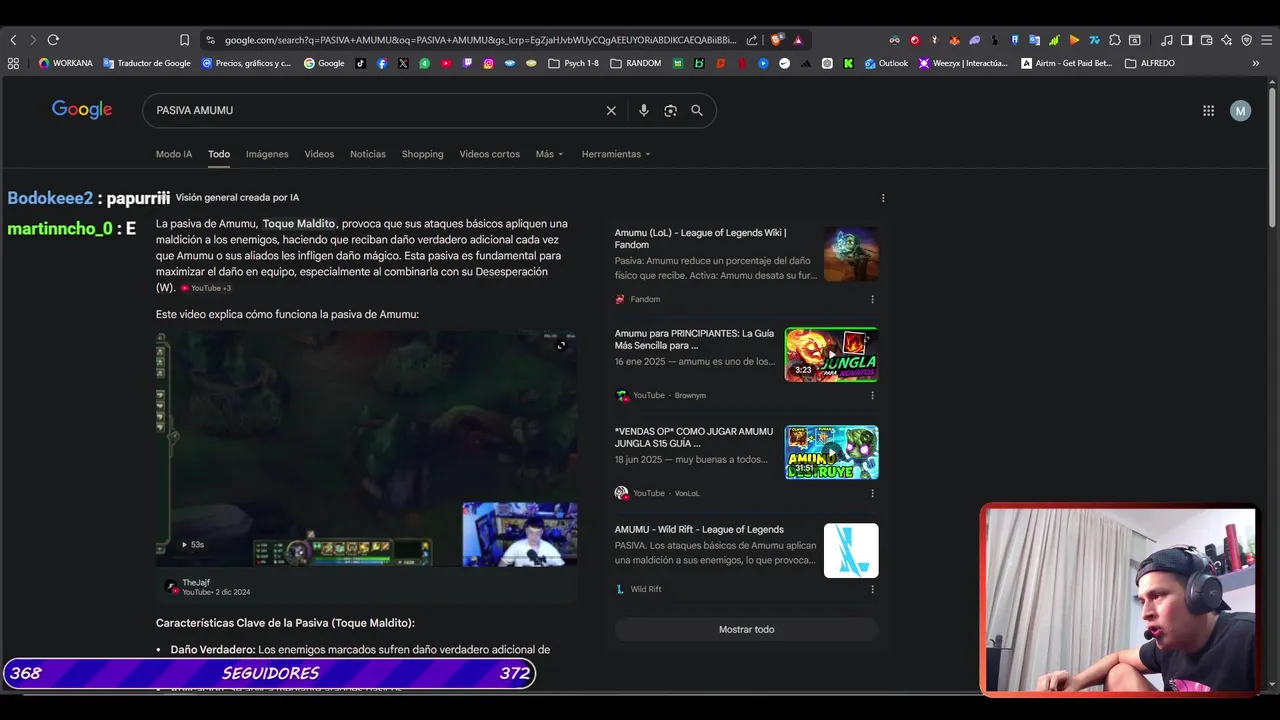The width and height of the screenshot is (1280, 720).
Task: Open Brave Shields lion icon
Action: [x=777, y=40]
